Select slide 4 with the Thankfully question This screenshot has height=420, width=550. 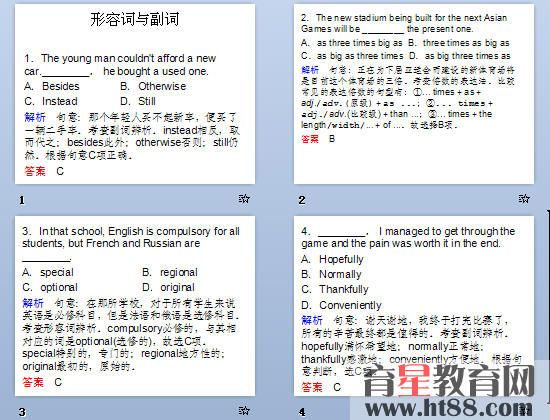[x=414, y=306]
